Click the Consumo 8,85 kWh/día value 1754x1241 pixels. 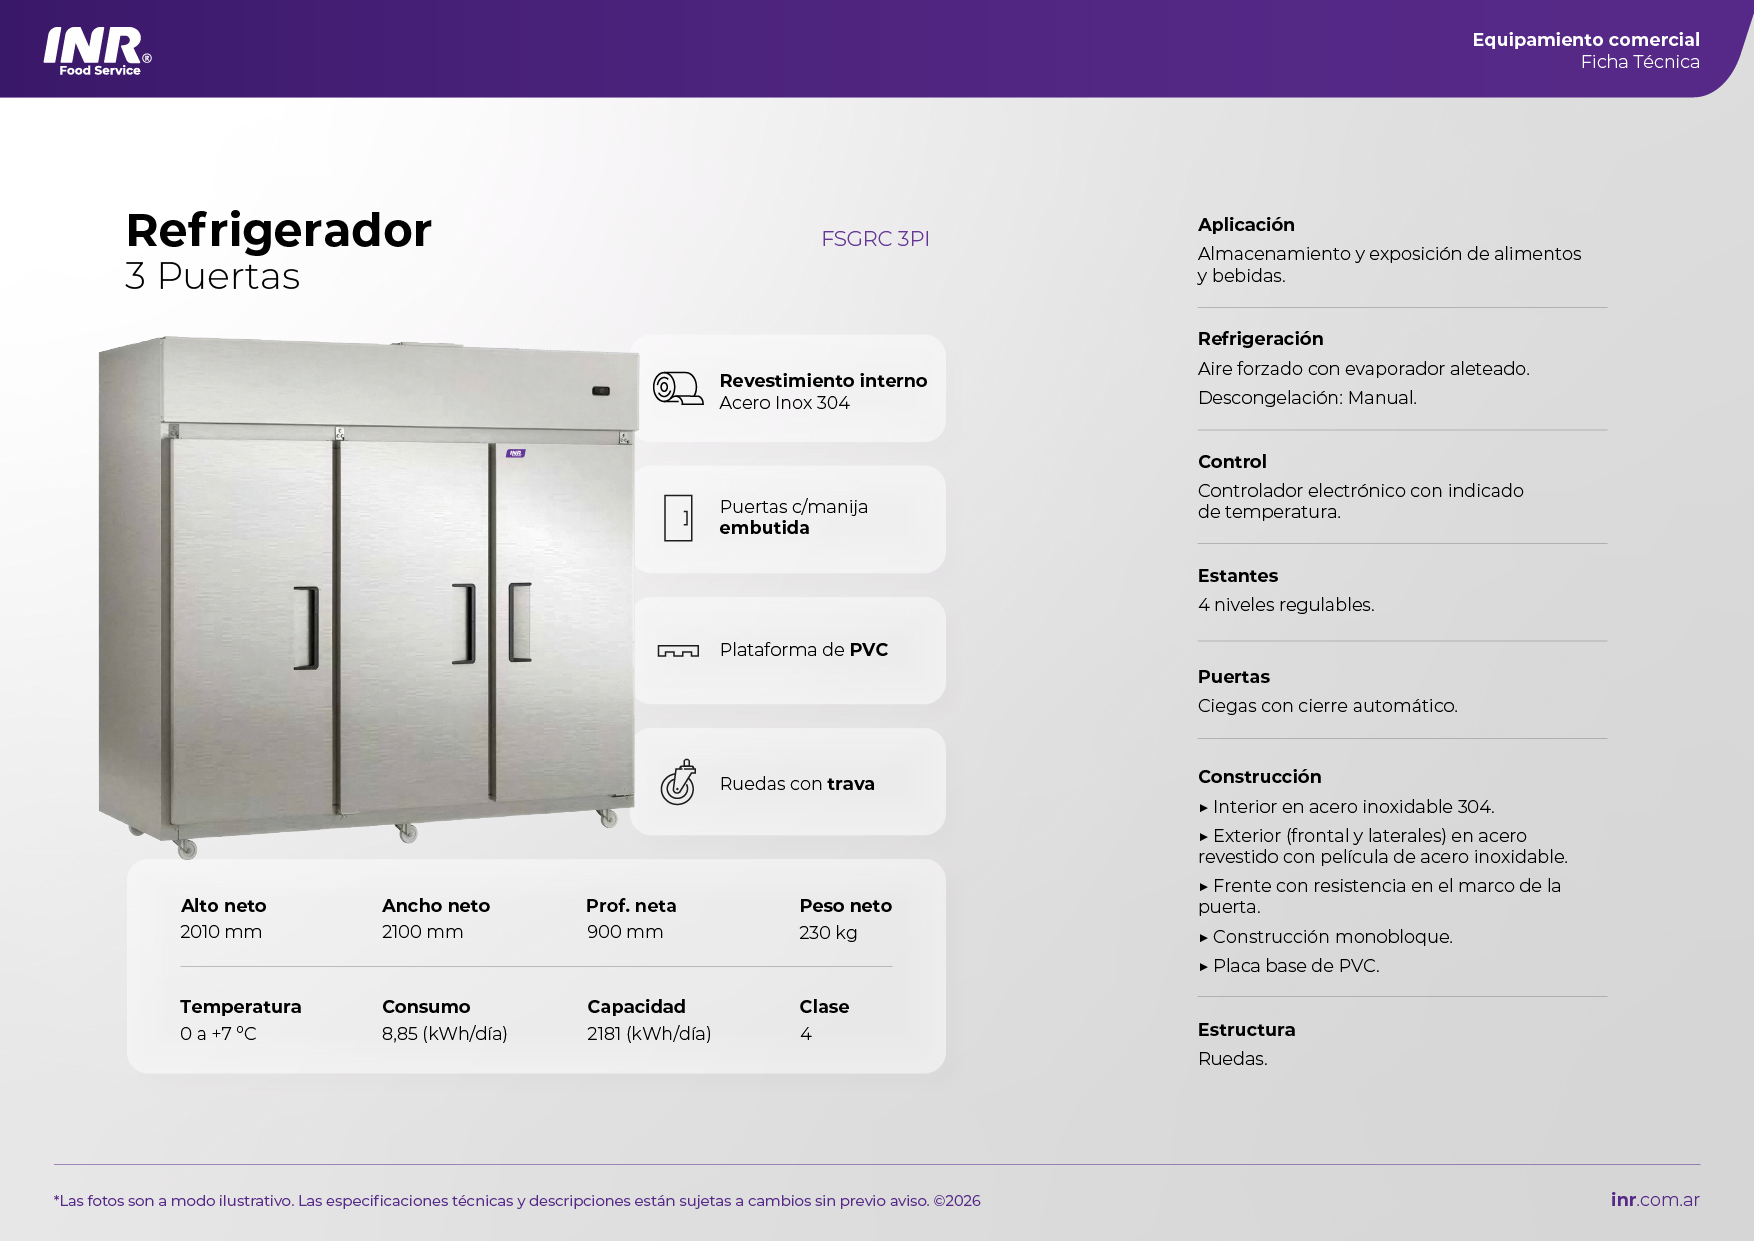[444, 1034]
